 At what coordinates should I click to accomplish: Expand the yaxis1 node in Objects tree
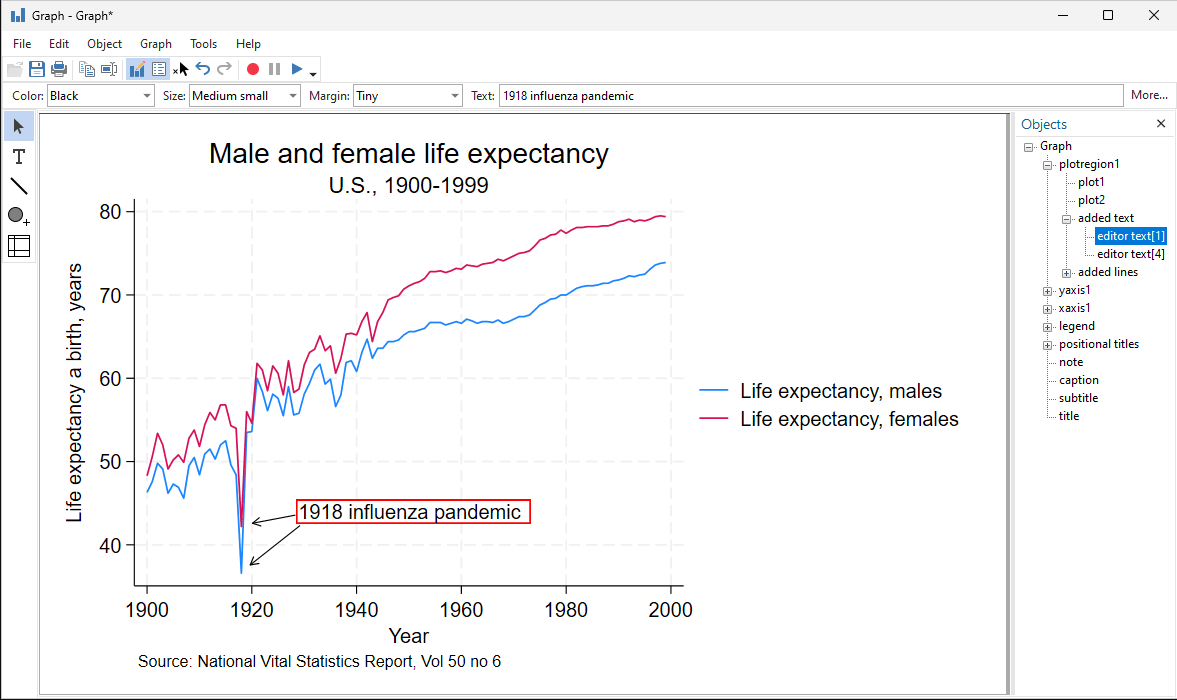tap(1048, 290)
